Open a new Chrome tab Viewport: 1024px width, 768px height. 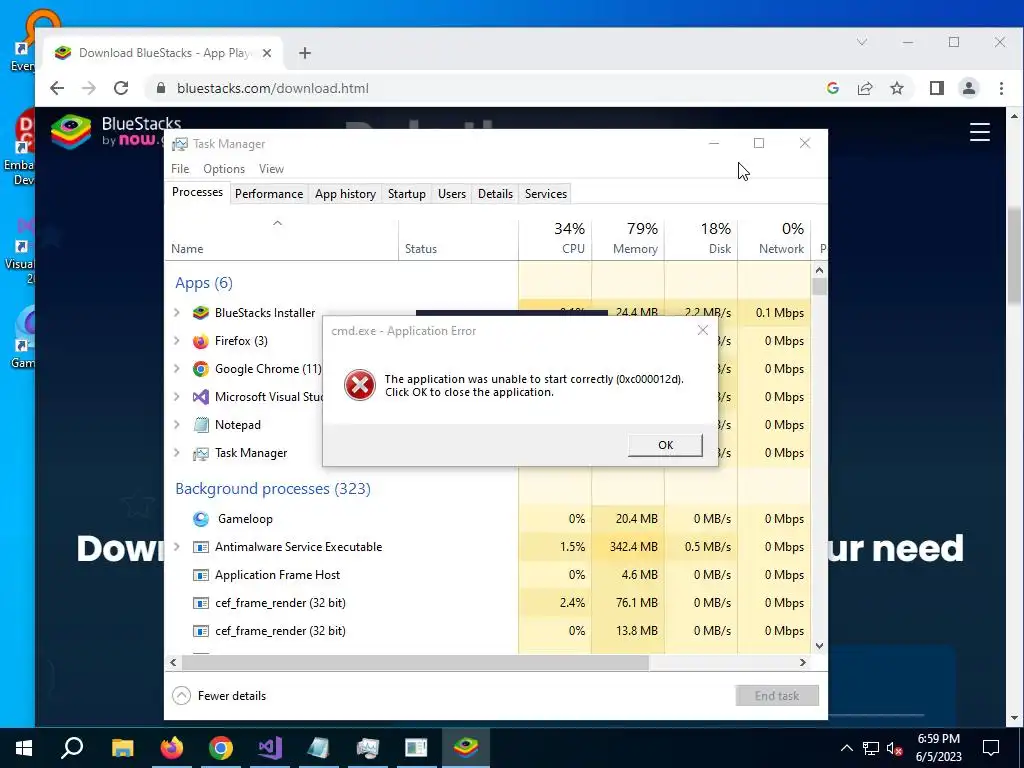305,53
